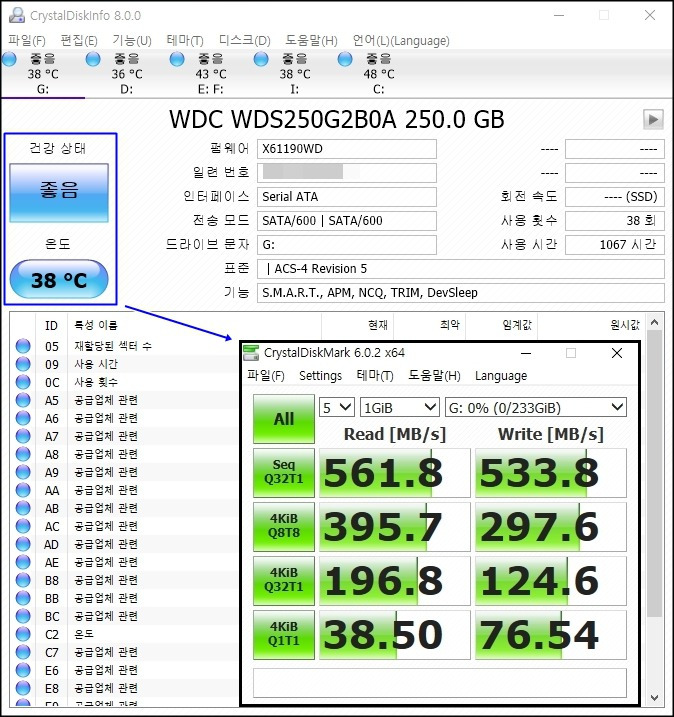This screenshot has height=717, width=674.
Task: Click the status orb for attribute BB
Action: 23,598
